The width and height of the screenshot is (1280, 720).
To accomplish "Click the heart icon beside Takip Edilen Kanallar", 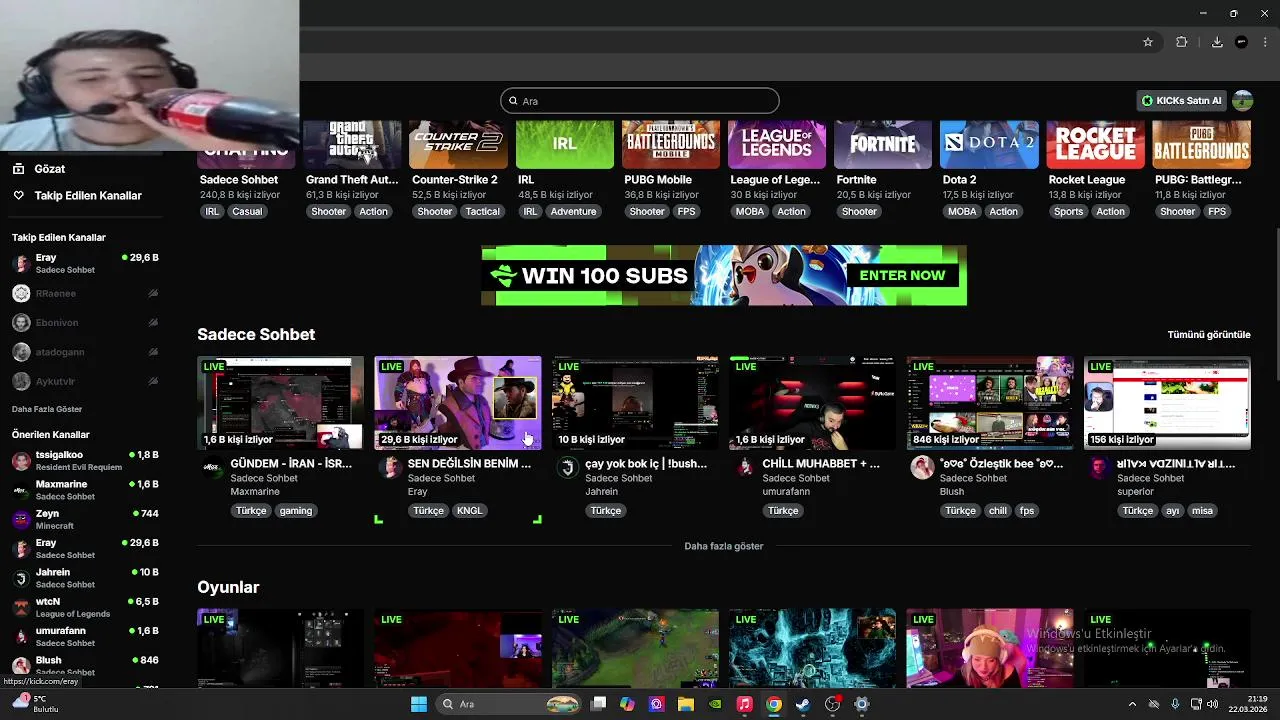I will 18,195.
